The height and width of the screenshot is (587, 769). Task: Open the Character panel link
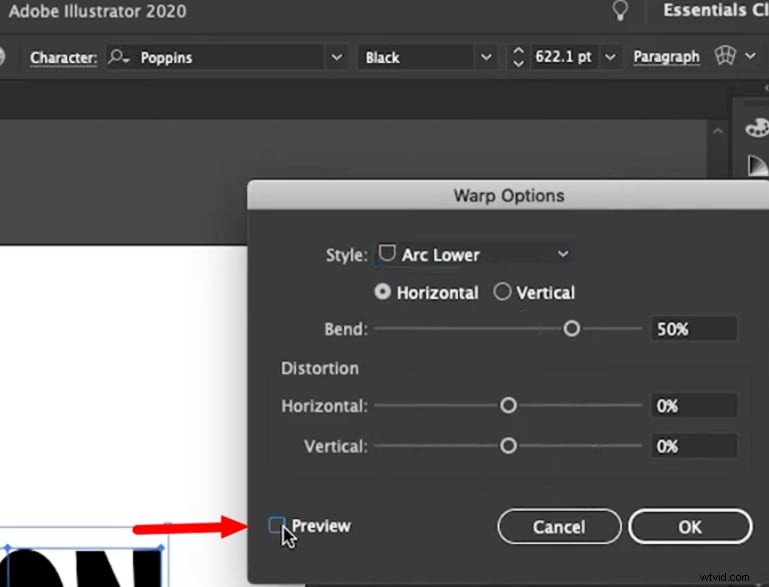63,57
